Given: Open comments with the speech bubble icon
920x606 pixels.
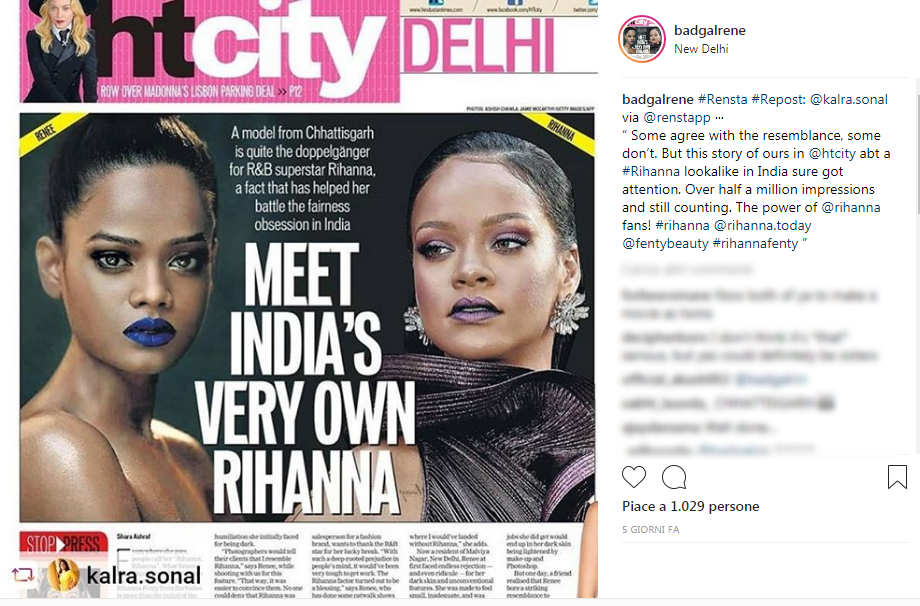Looking at the screenshot, I should pyautogui.click(x=674, y=477).
